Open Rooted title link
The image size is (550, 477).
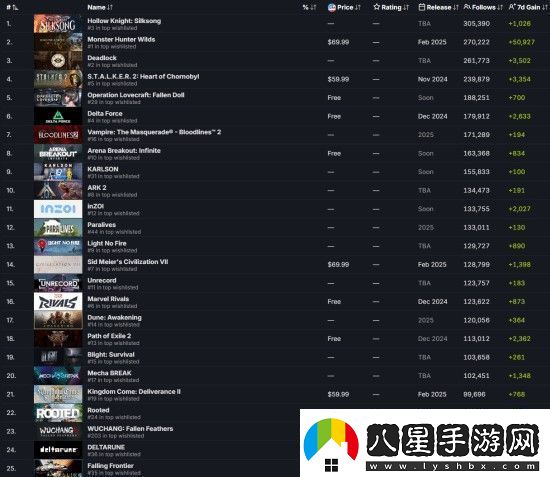[x=98, y=410]
